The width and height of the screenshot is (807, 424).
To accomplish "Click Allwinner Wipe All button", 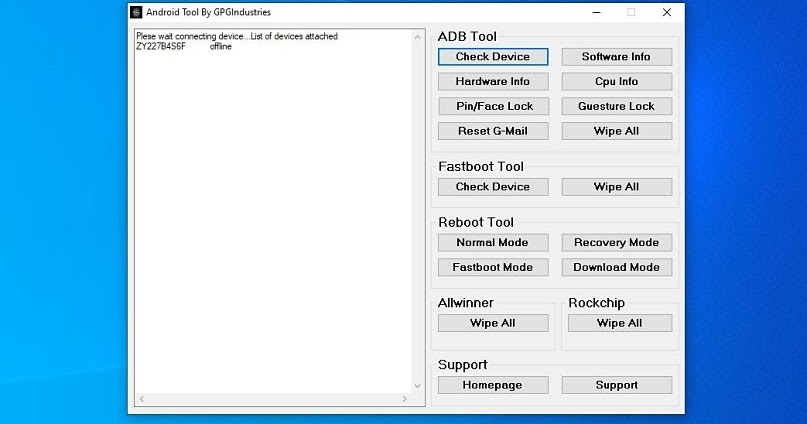I will tap(493, 323).
